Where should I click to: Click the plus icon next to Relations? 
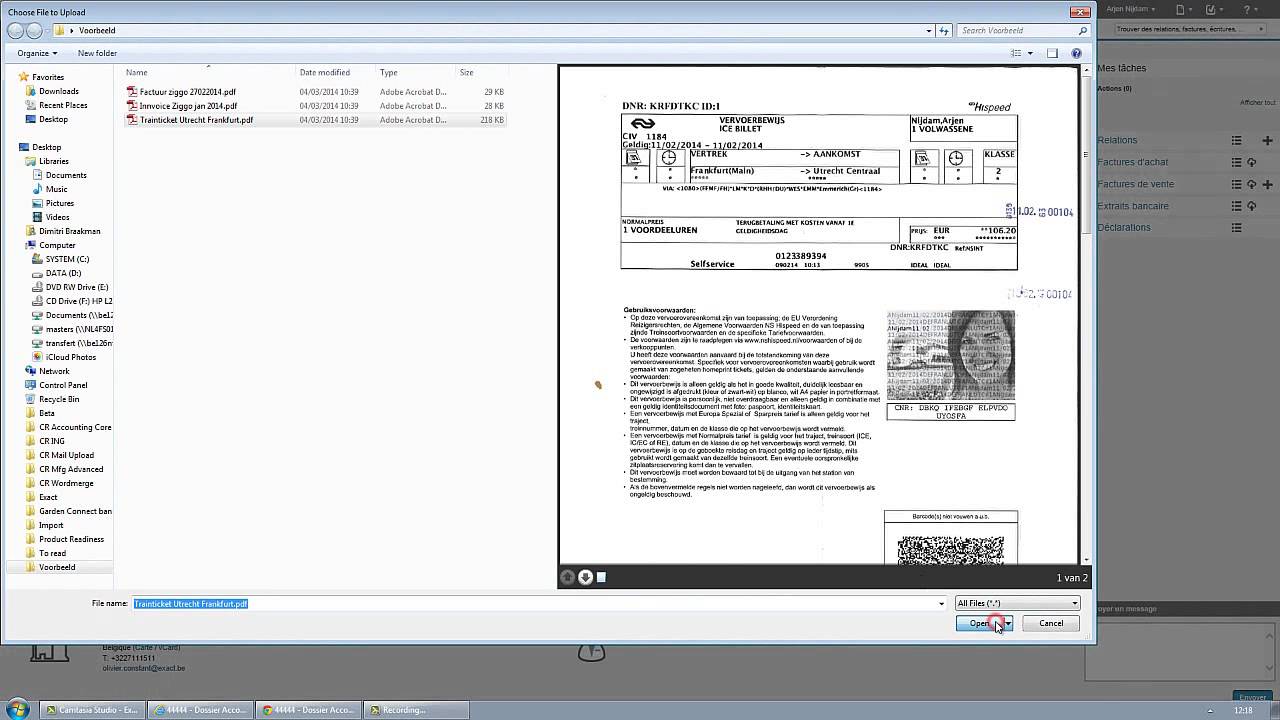pyautogui.click(x=1267, y=140)
